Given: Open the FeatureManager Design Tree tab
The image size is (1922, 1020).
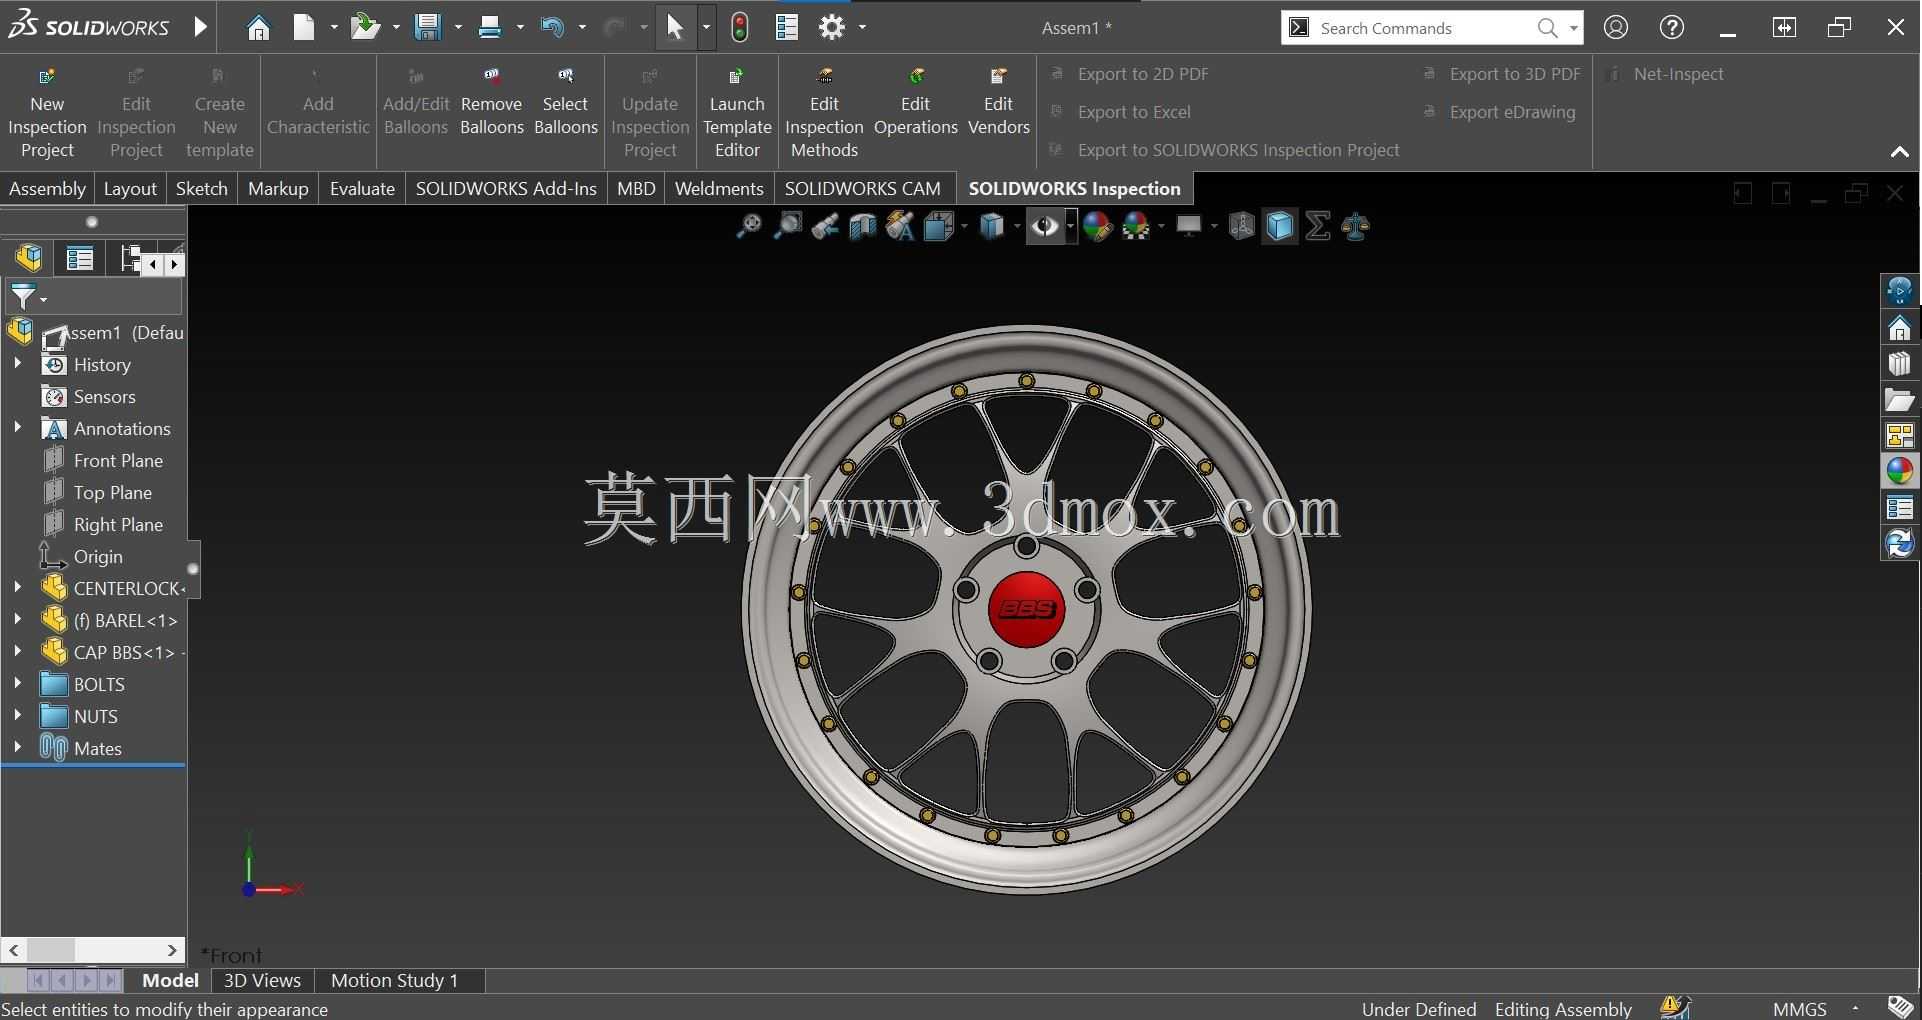Looking at the screenshot, I should (x=29, y=258).
